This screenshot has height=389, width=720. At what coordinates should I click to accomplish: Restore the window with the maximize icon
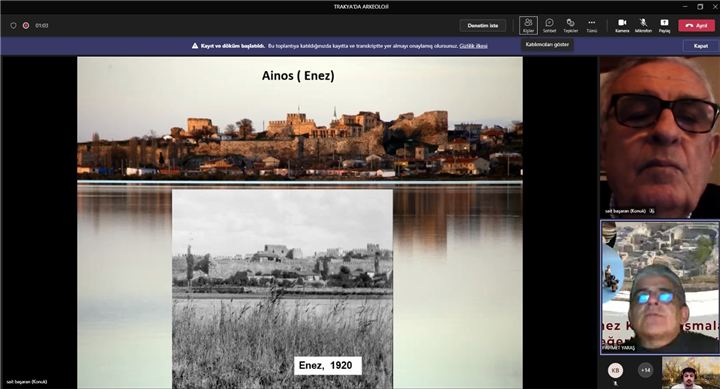[700, 6]
